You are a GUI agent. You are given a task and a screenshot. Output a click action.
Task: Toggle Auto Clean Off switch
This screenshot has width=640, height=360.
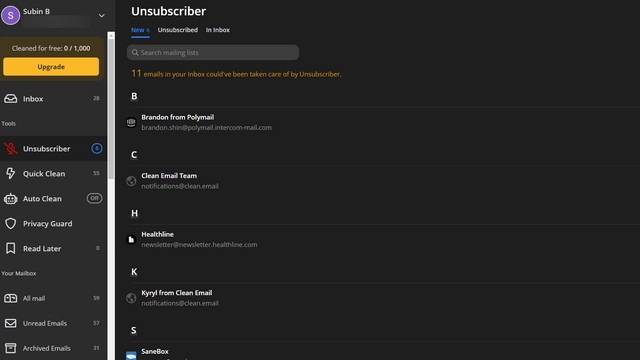coord(94,198)
